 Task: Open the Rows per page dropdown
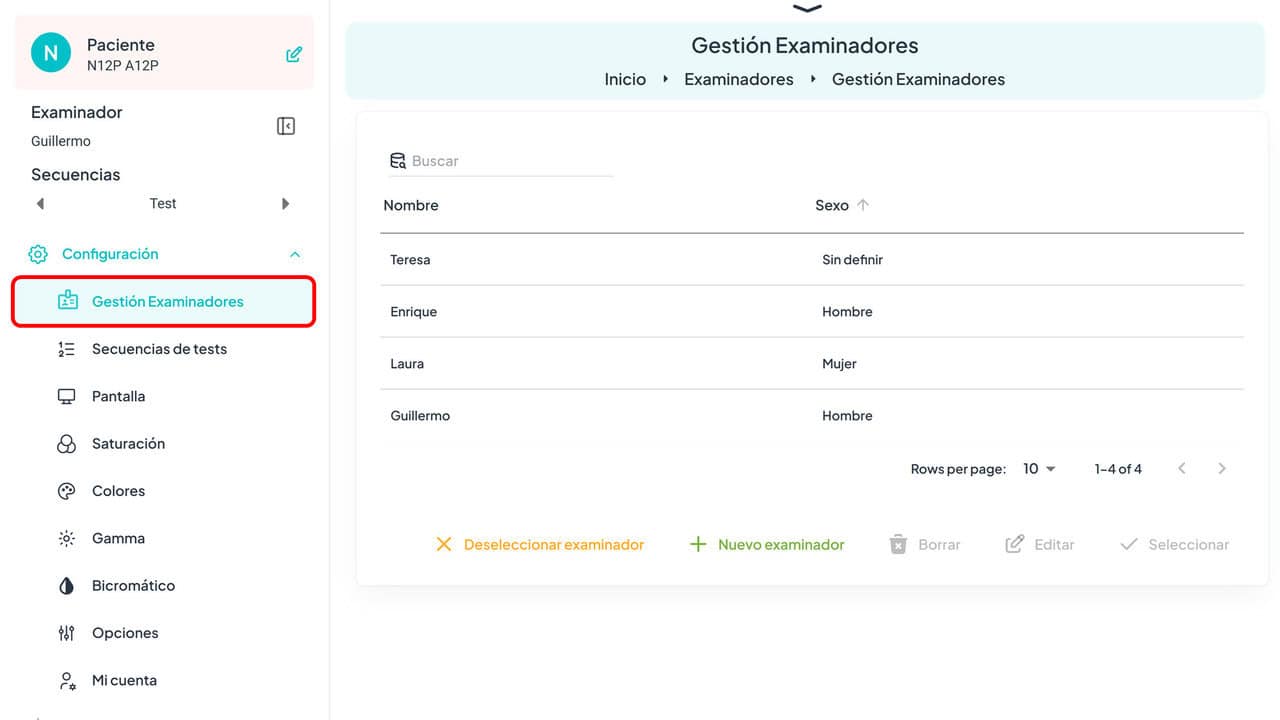click(1039, 468)
